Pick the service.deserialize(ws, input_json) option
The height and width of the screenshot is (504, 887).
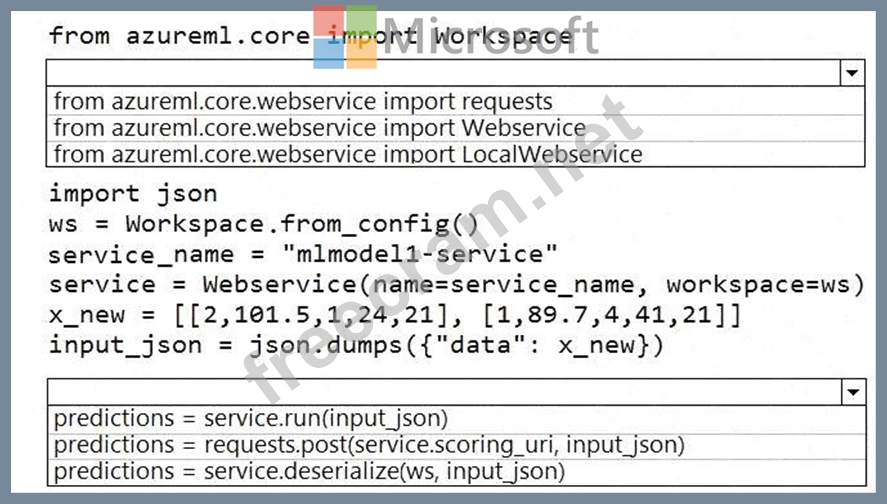pyautogui.click(x=309, y=470)
